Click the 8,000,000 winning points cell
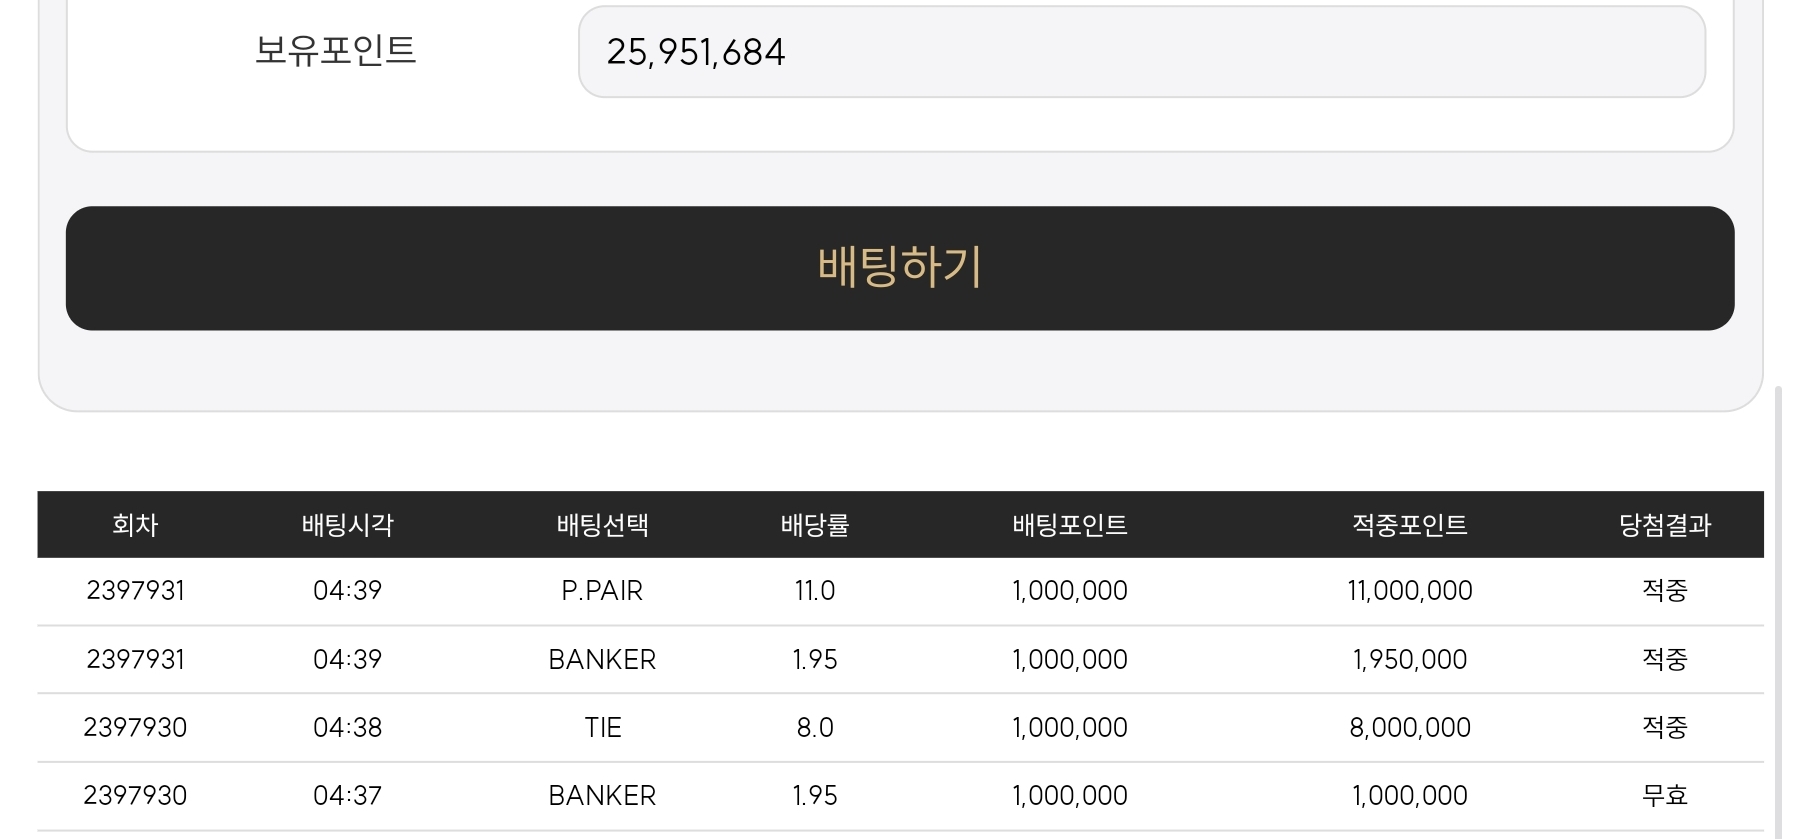The width and height of the screenshot is (1811, 839). pyautogui.click(x=1410, y=728)
